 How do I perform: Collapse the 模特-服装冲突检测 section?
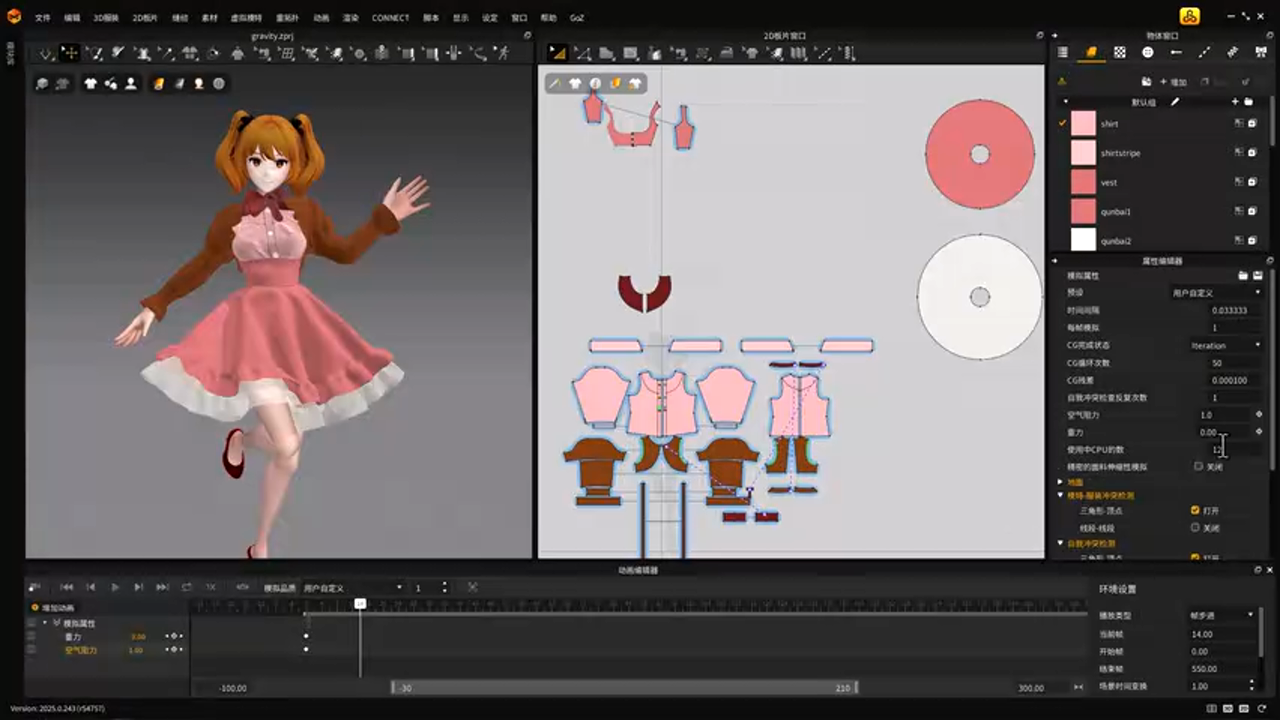(x=1061, y=495)
